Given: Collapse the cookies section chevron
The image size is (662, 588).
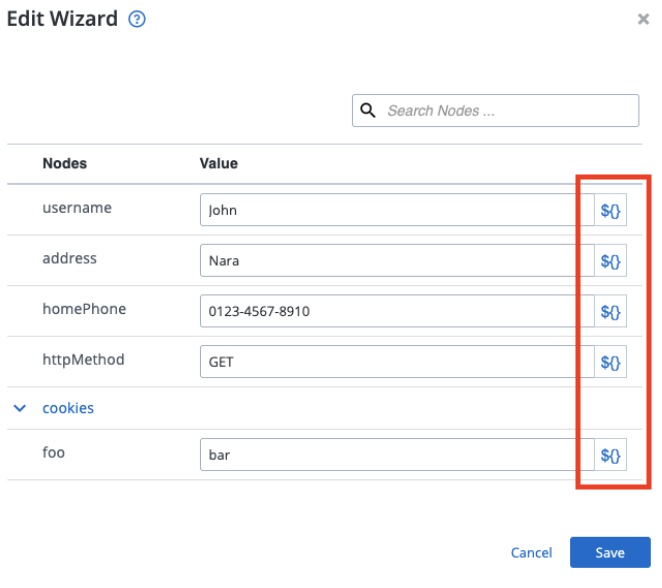Looking at the screenshot, I should pos(20,408).
